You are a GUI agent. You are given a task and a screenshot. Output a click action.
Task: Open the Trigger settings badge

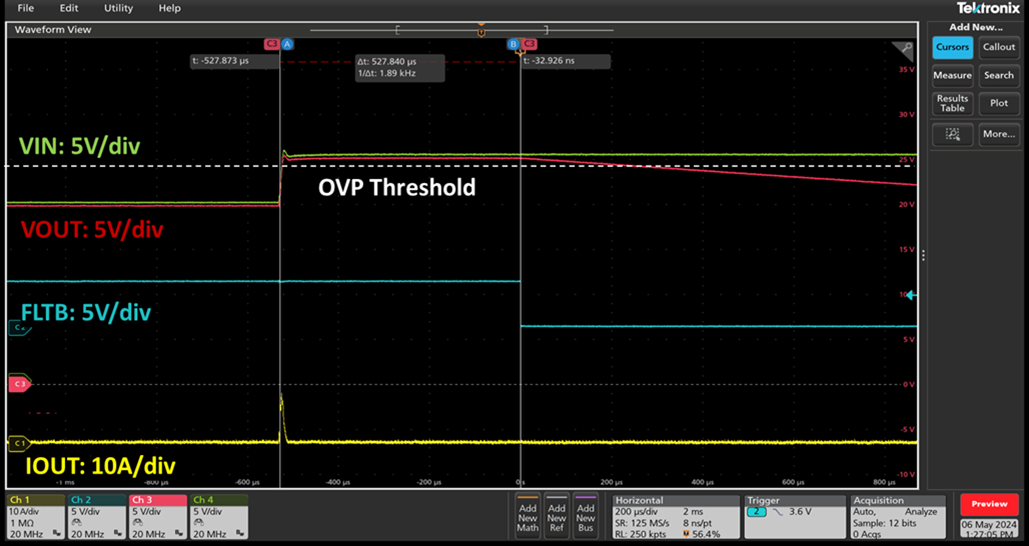point(794,514)
